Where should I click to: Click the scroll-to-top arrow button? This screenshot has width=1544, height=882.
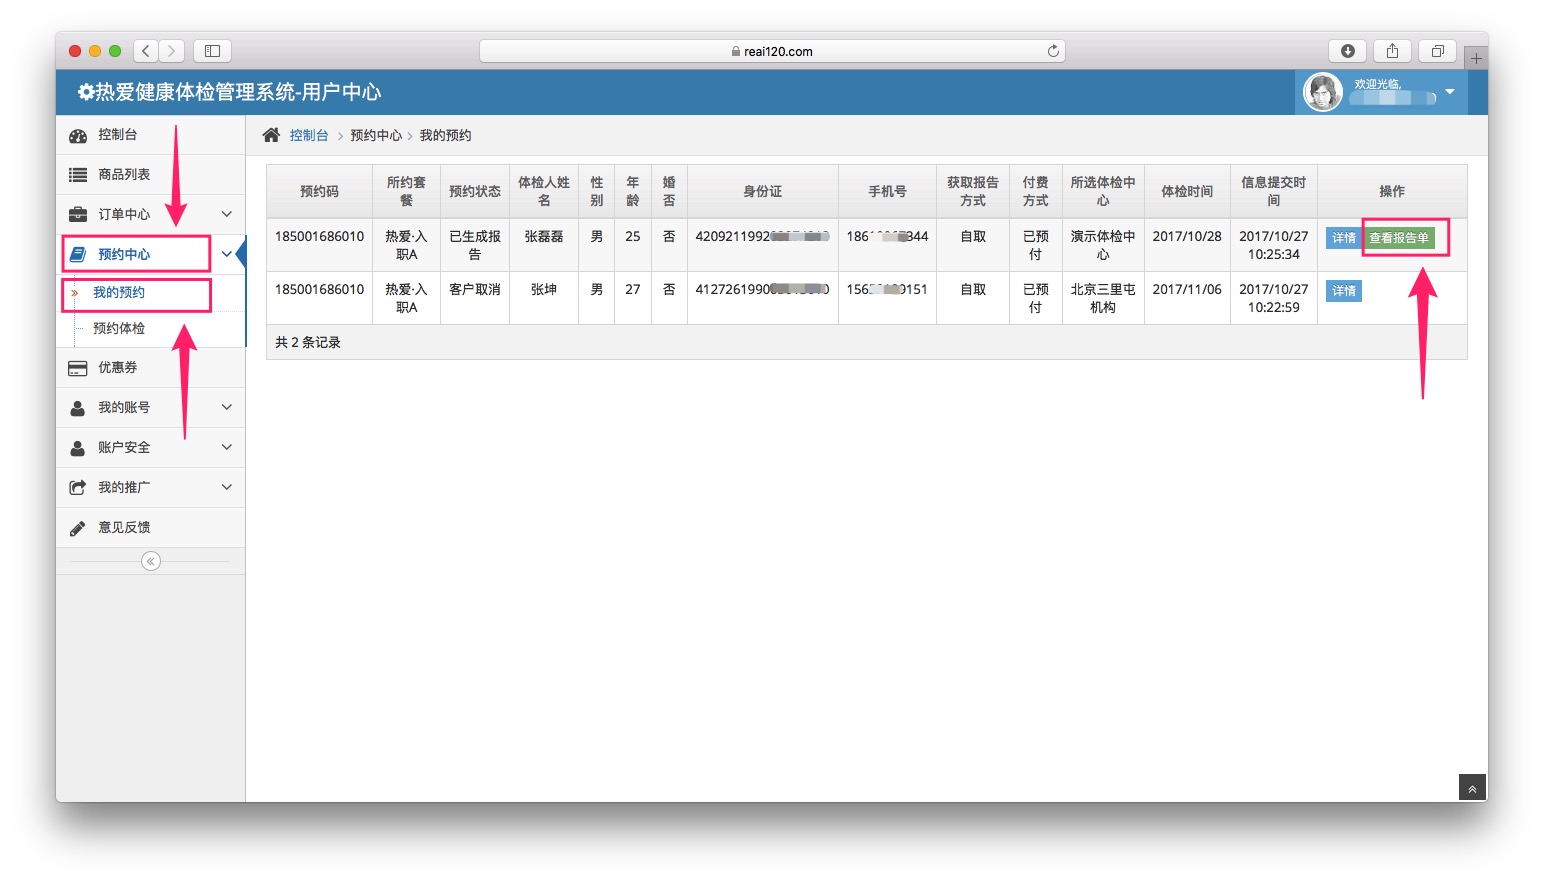[x=1472, y=789]
